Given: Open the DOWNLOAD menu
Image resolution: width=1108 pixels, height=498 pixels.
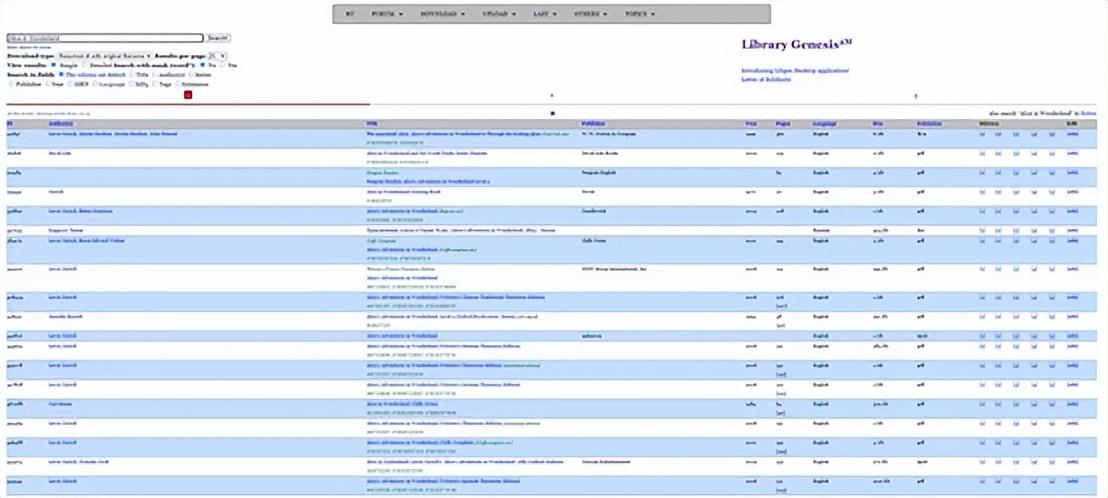Looking at the screenshot, I should [442, 13].
